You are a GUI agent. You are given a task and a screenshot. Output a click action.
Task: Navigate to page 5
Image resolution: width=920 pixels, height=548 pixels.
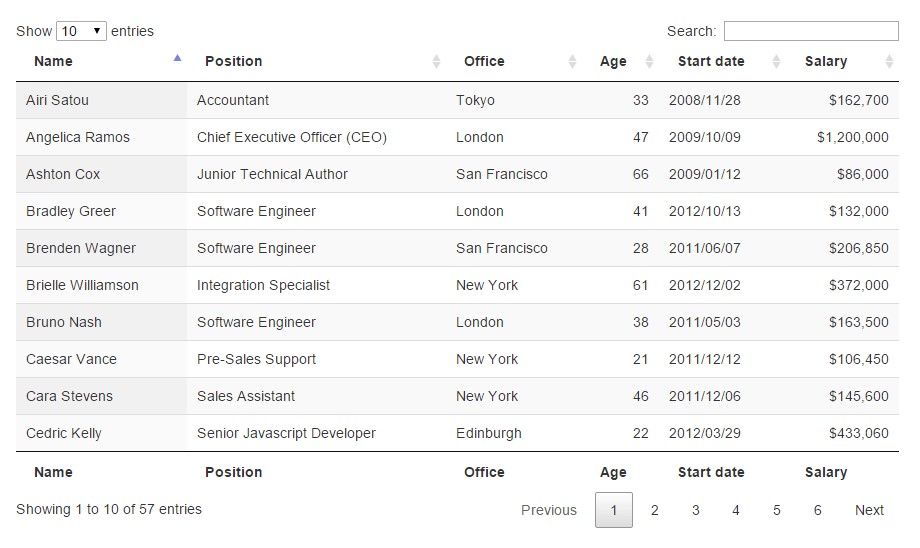[777, 510]
